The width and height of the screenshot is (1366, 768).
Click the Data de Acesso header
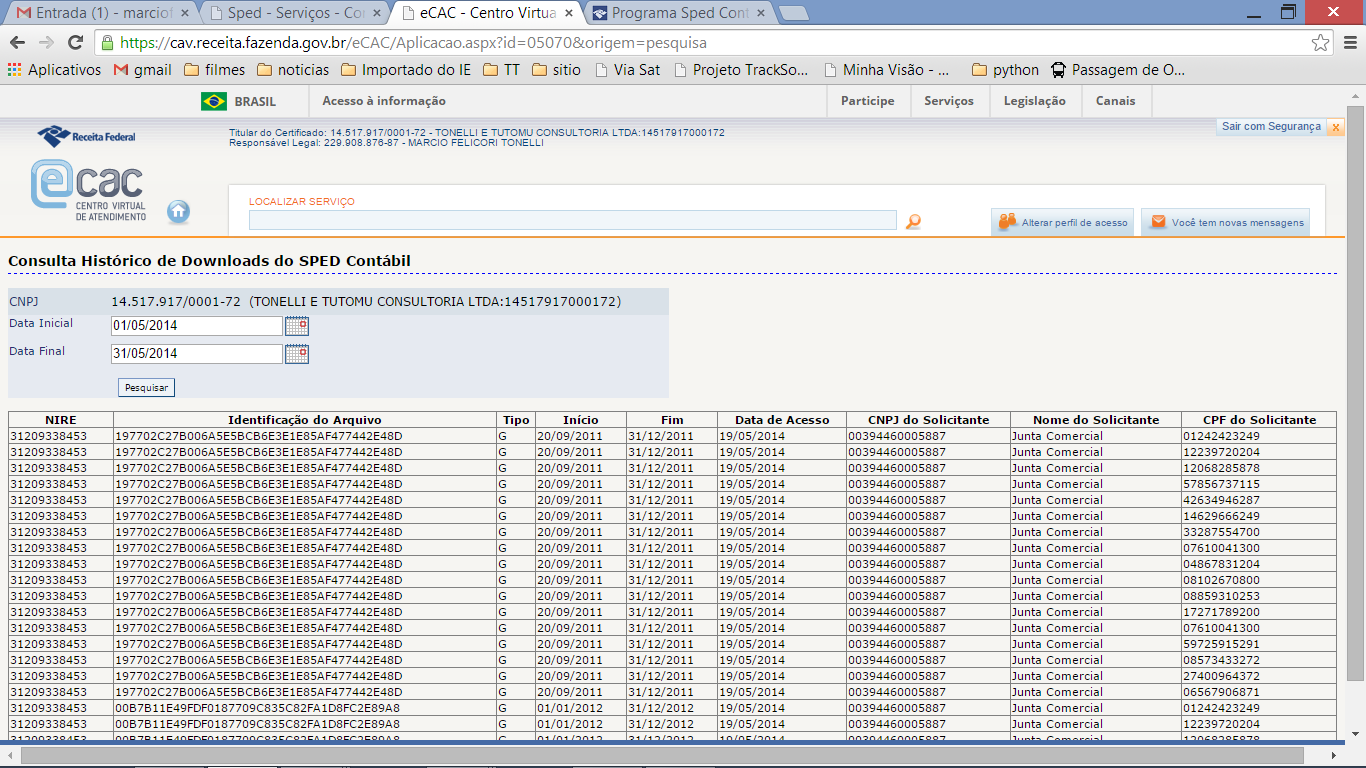click(782, 420)
